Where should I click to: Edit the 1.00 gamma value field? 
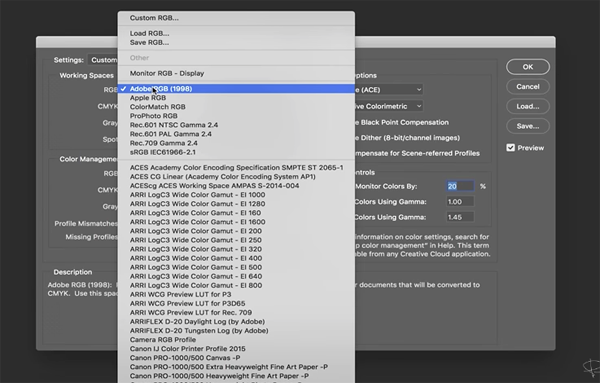click(460, 202)
